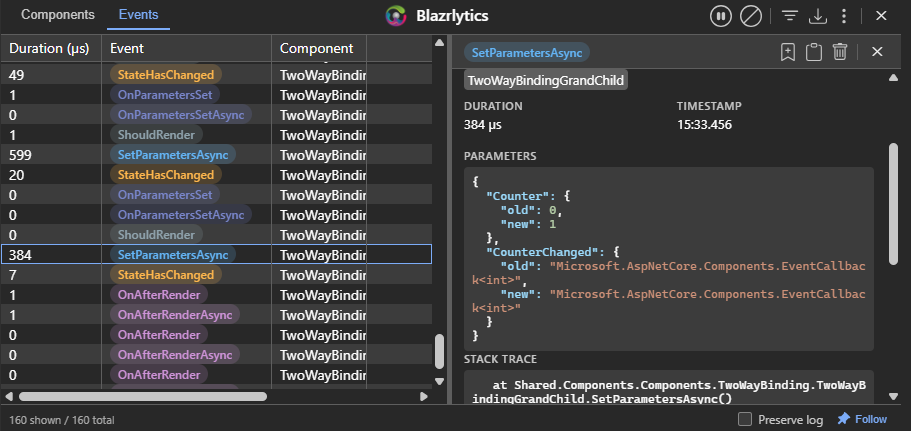Click the event list horizontal scrollbar thumb

(143, 397)
